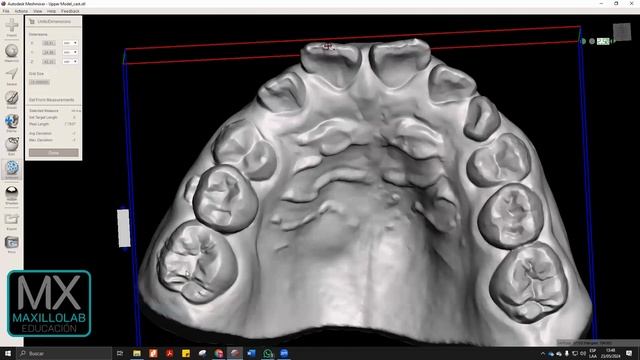640x360 pixels.
Task: Click the taskbar search box 'Buscar'
Action: [x=64, y=353]
